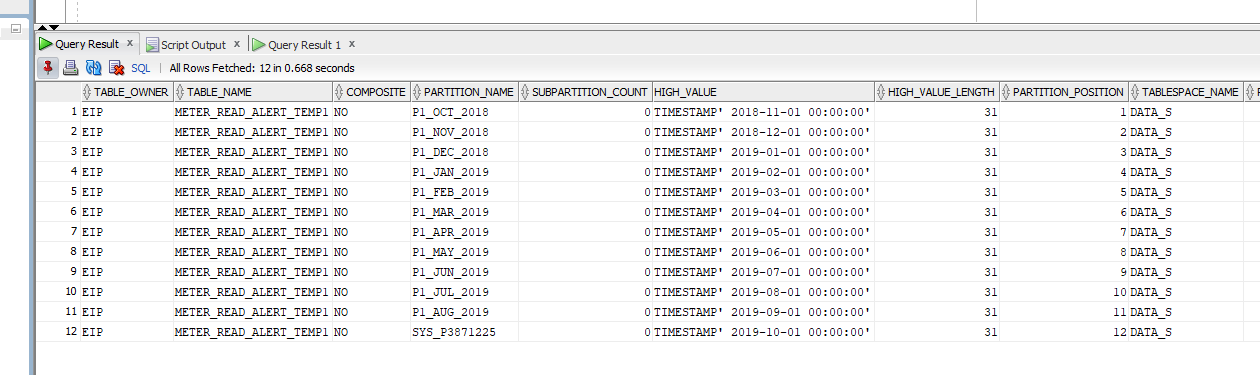Viewport: 1260px width, 375px height.
Task: Select partition cell P1_JUL_2019
Action: (464, 292)
